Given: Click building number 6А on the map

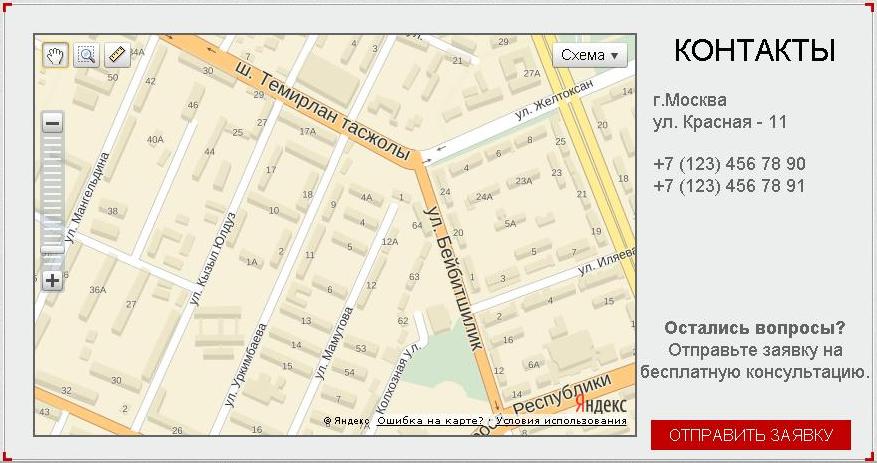Looking at the screenshot, I should point(534,365).
